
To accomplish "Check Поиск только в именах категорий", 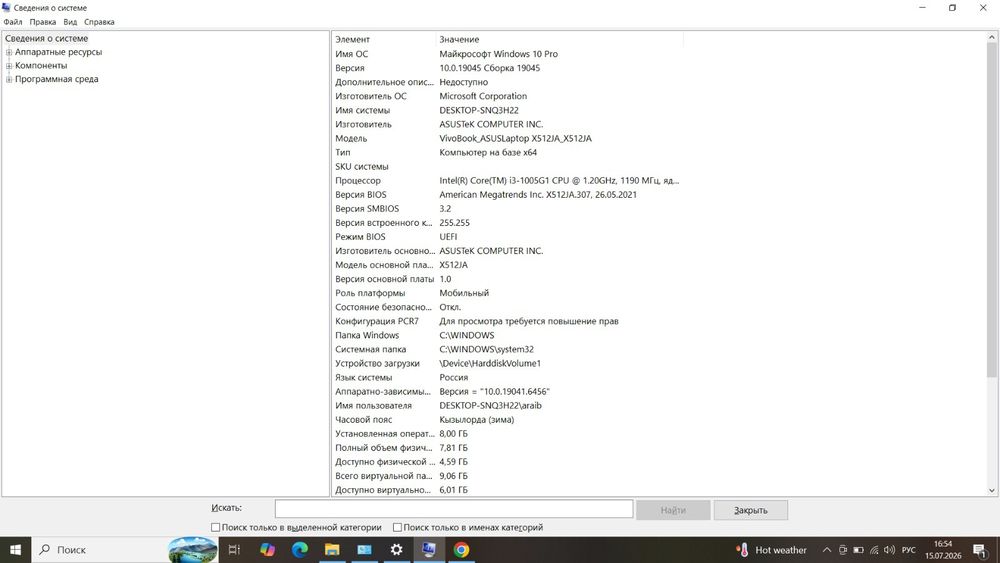I will click(397, 527).
